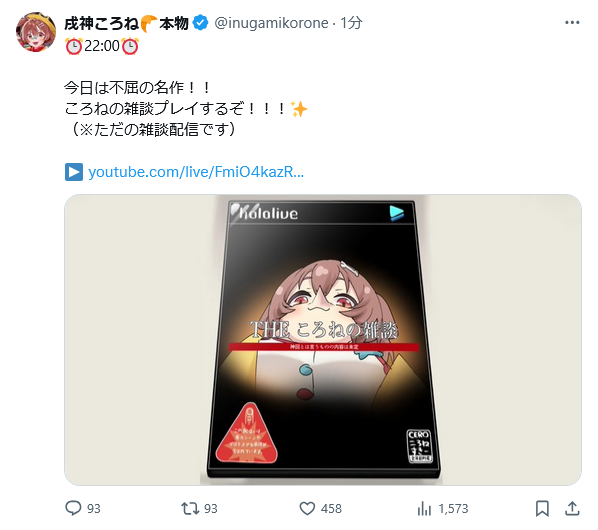Open the youtube.com/live stream link
598x530 pixels.
[196, 172]
